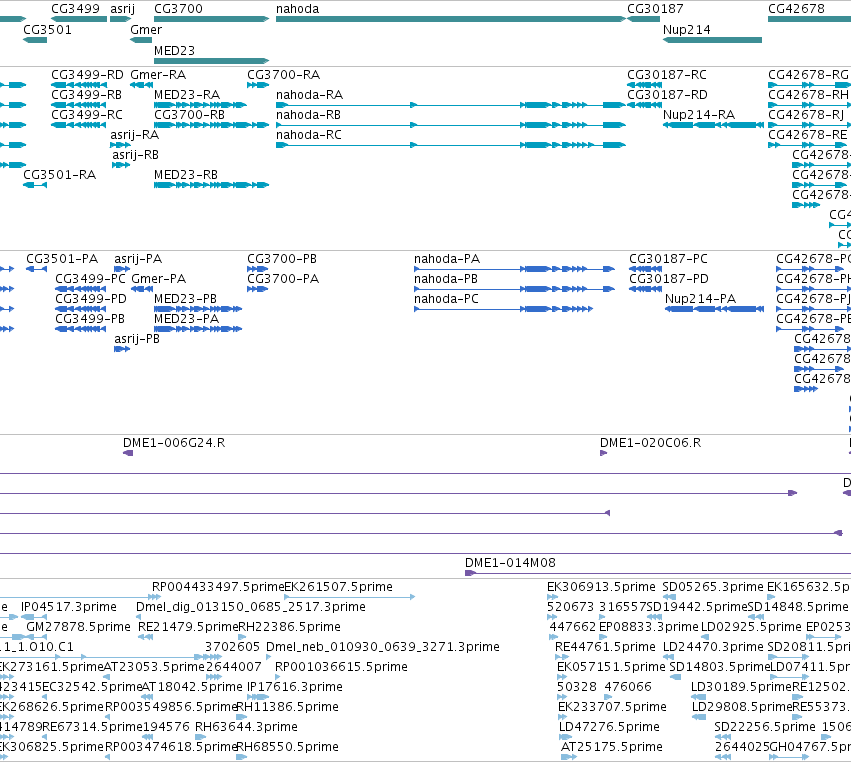Open the CG3700 gene label
This screenshot has width=851, height=762.
pos(179,9)
